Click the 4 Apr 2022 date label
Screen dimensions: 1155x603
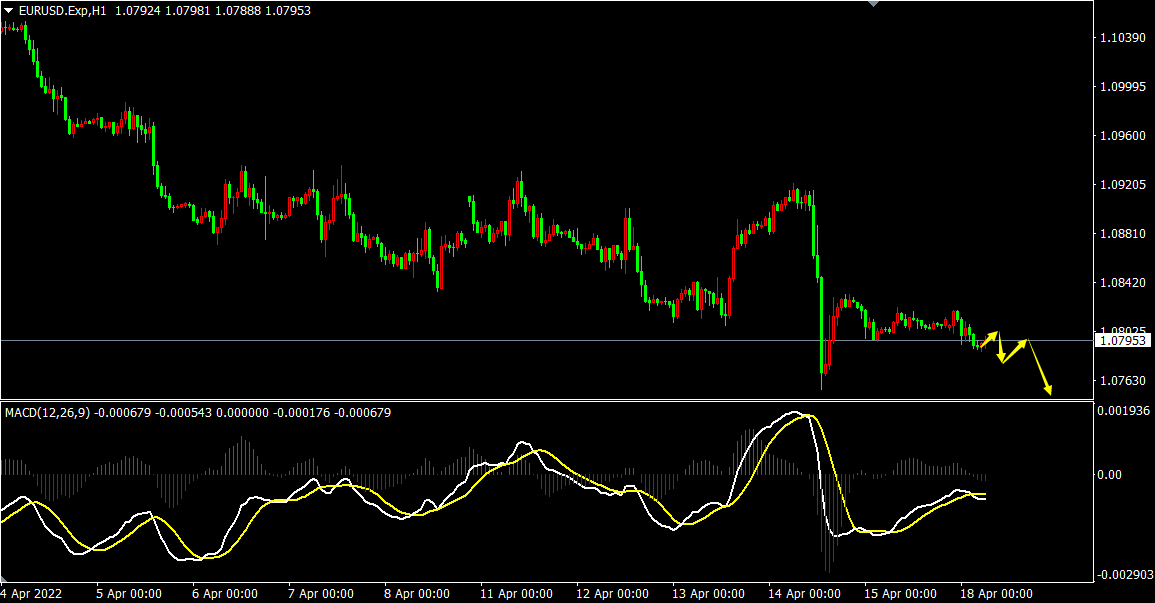(34, 593)
